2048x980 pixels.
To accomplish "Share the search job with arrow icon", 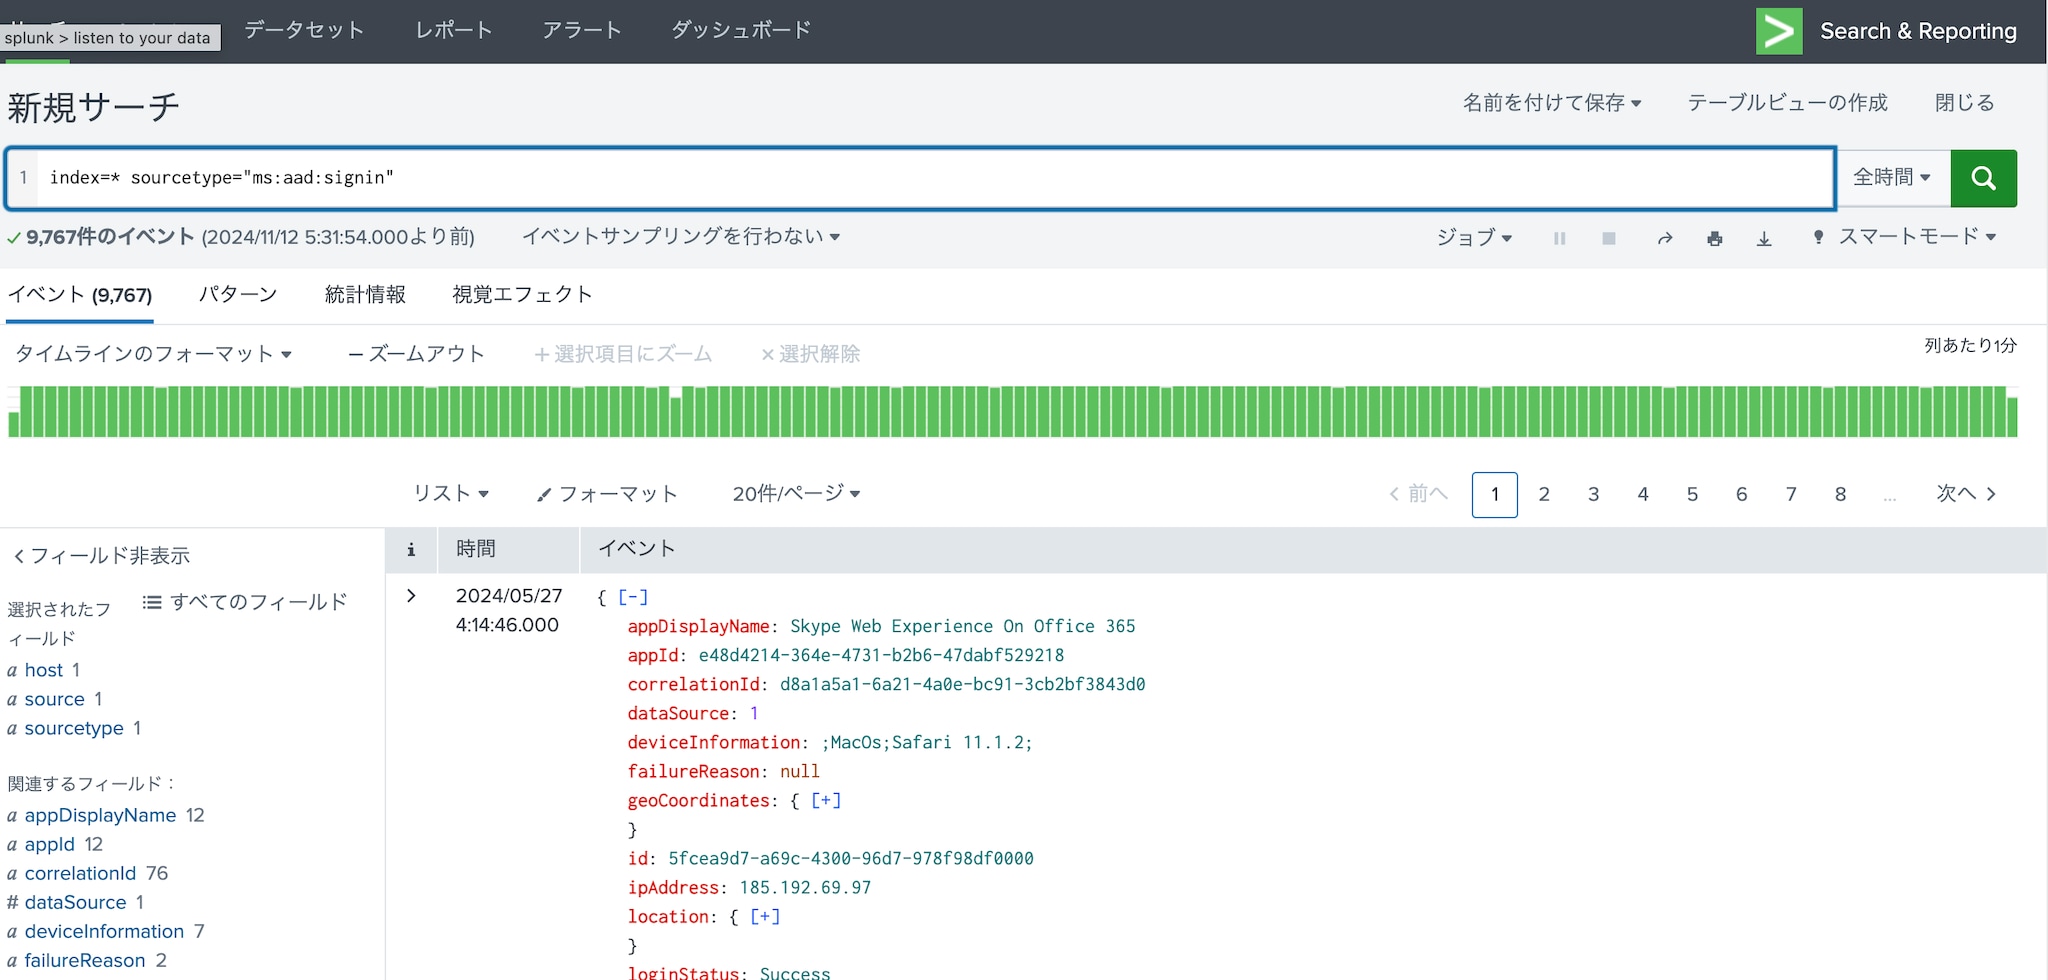I will pyautogui.click(x=1665, y=238).
